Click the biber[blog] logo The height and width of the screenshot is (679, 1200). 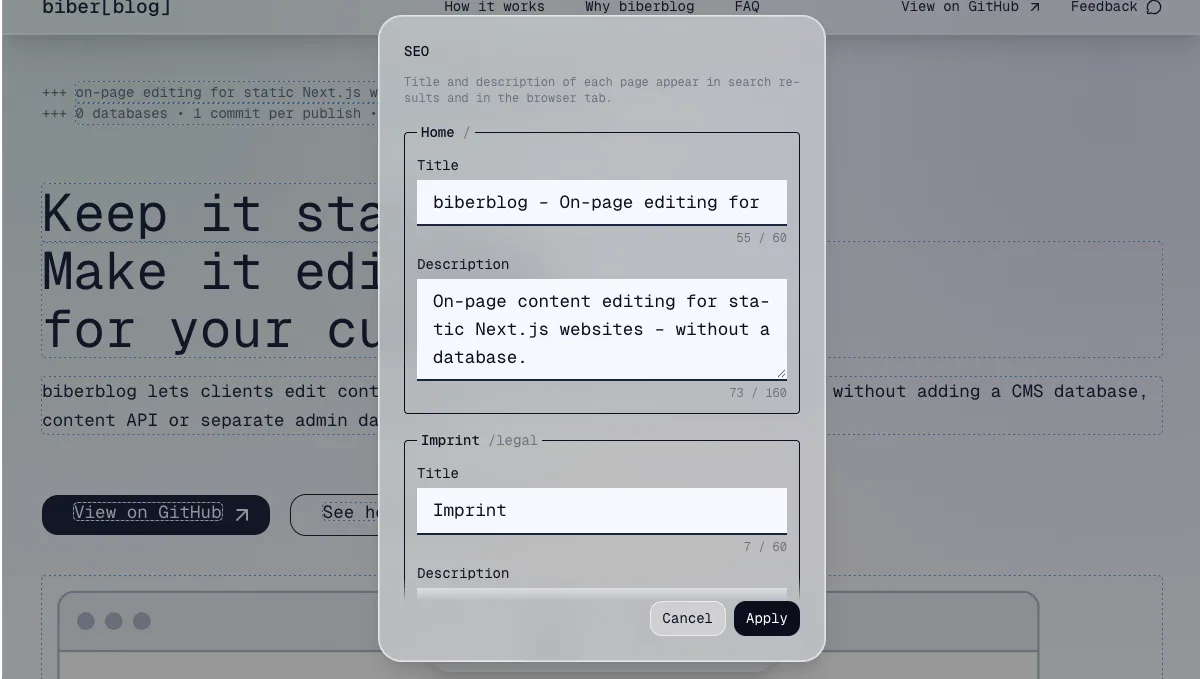107,7
